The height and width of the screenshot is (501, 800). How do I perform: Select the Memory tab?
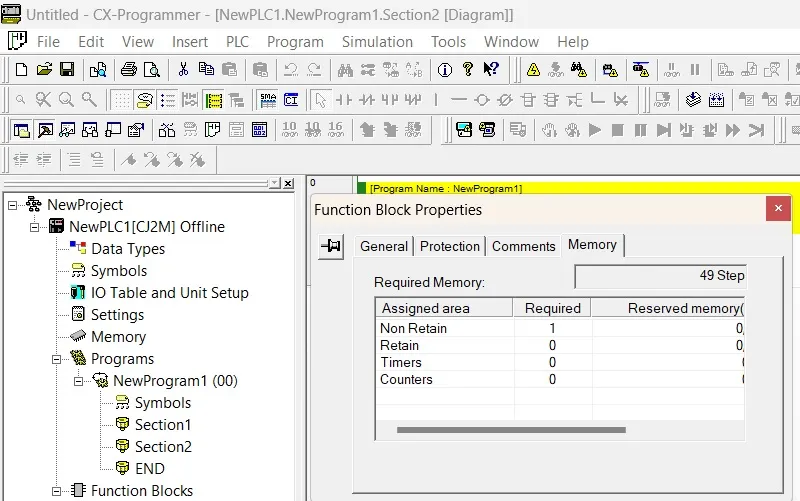(592, 245)
